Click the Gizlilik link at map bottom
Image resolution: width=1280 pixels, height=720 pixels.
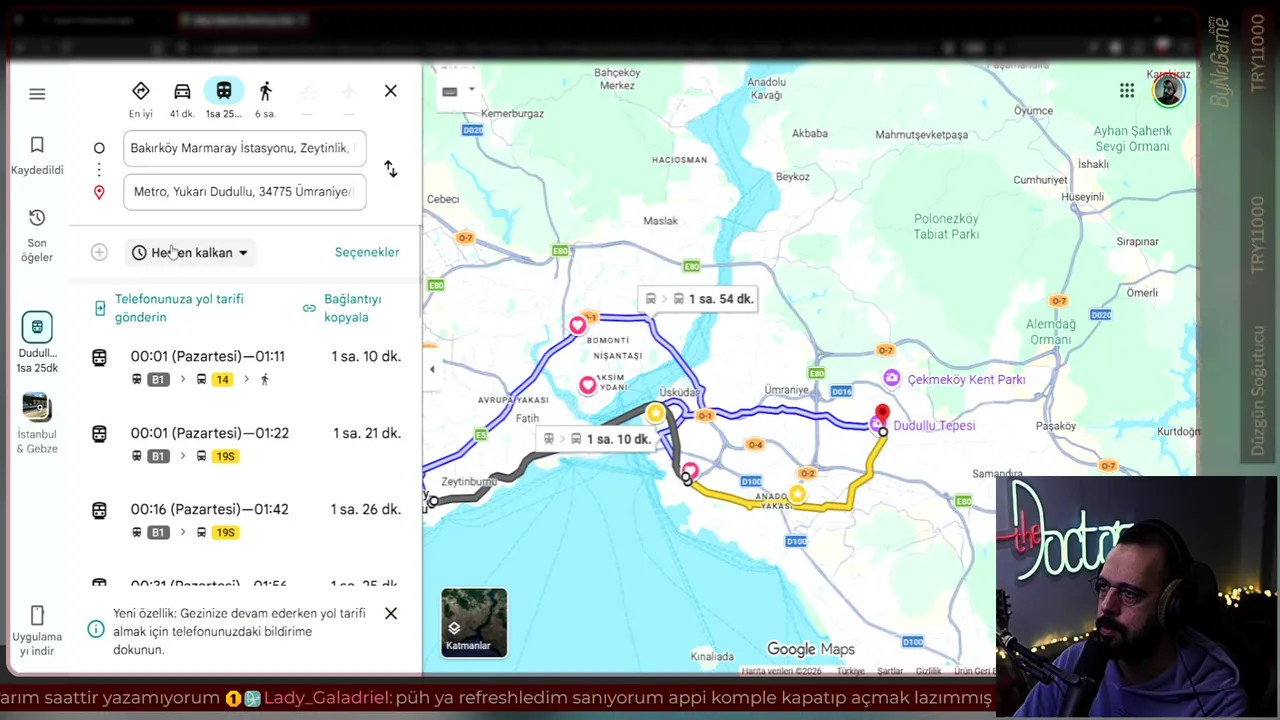point(928,671)
